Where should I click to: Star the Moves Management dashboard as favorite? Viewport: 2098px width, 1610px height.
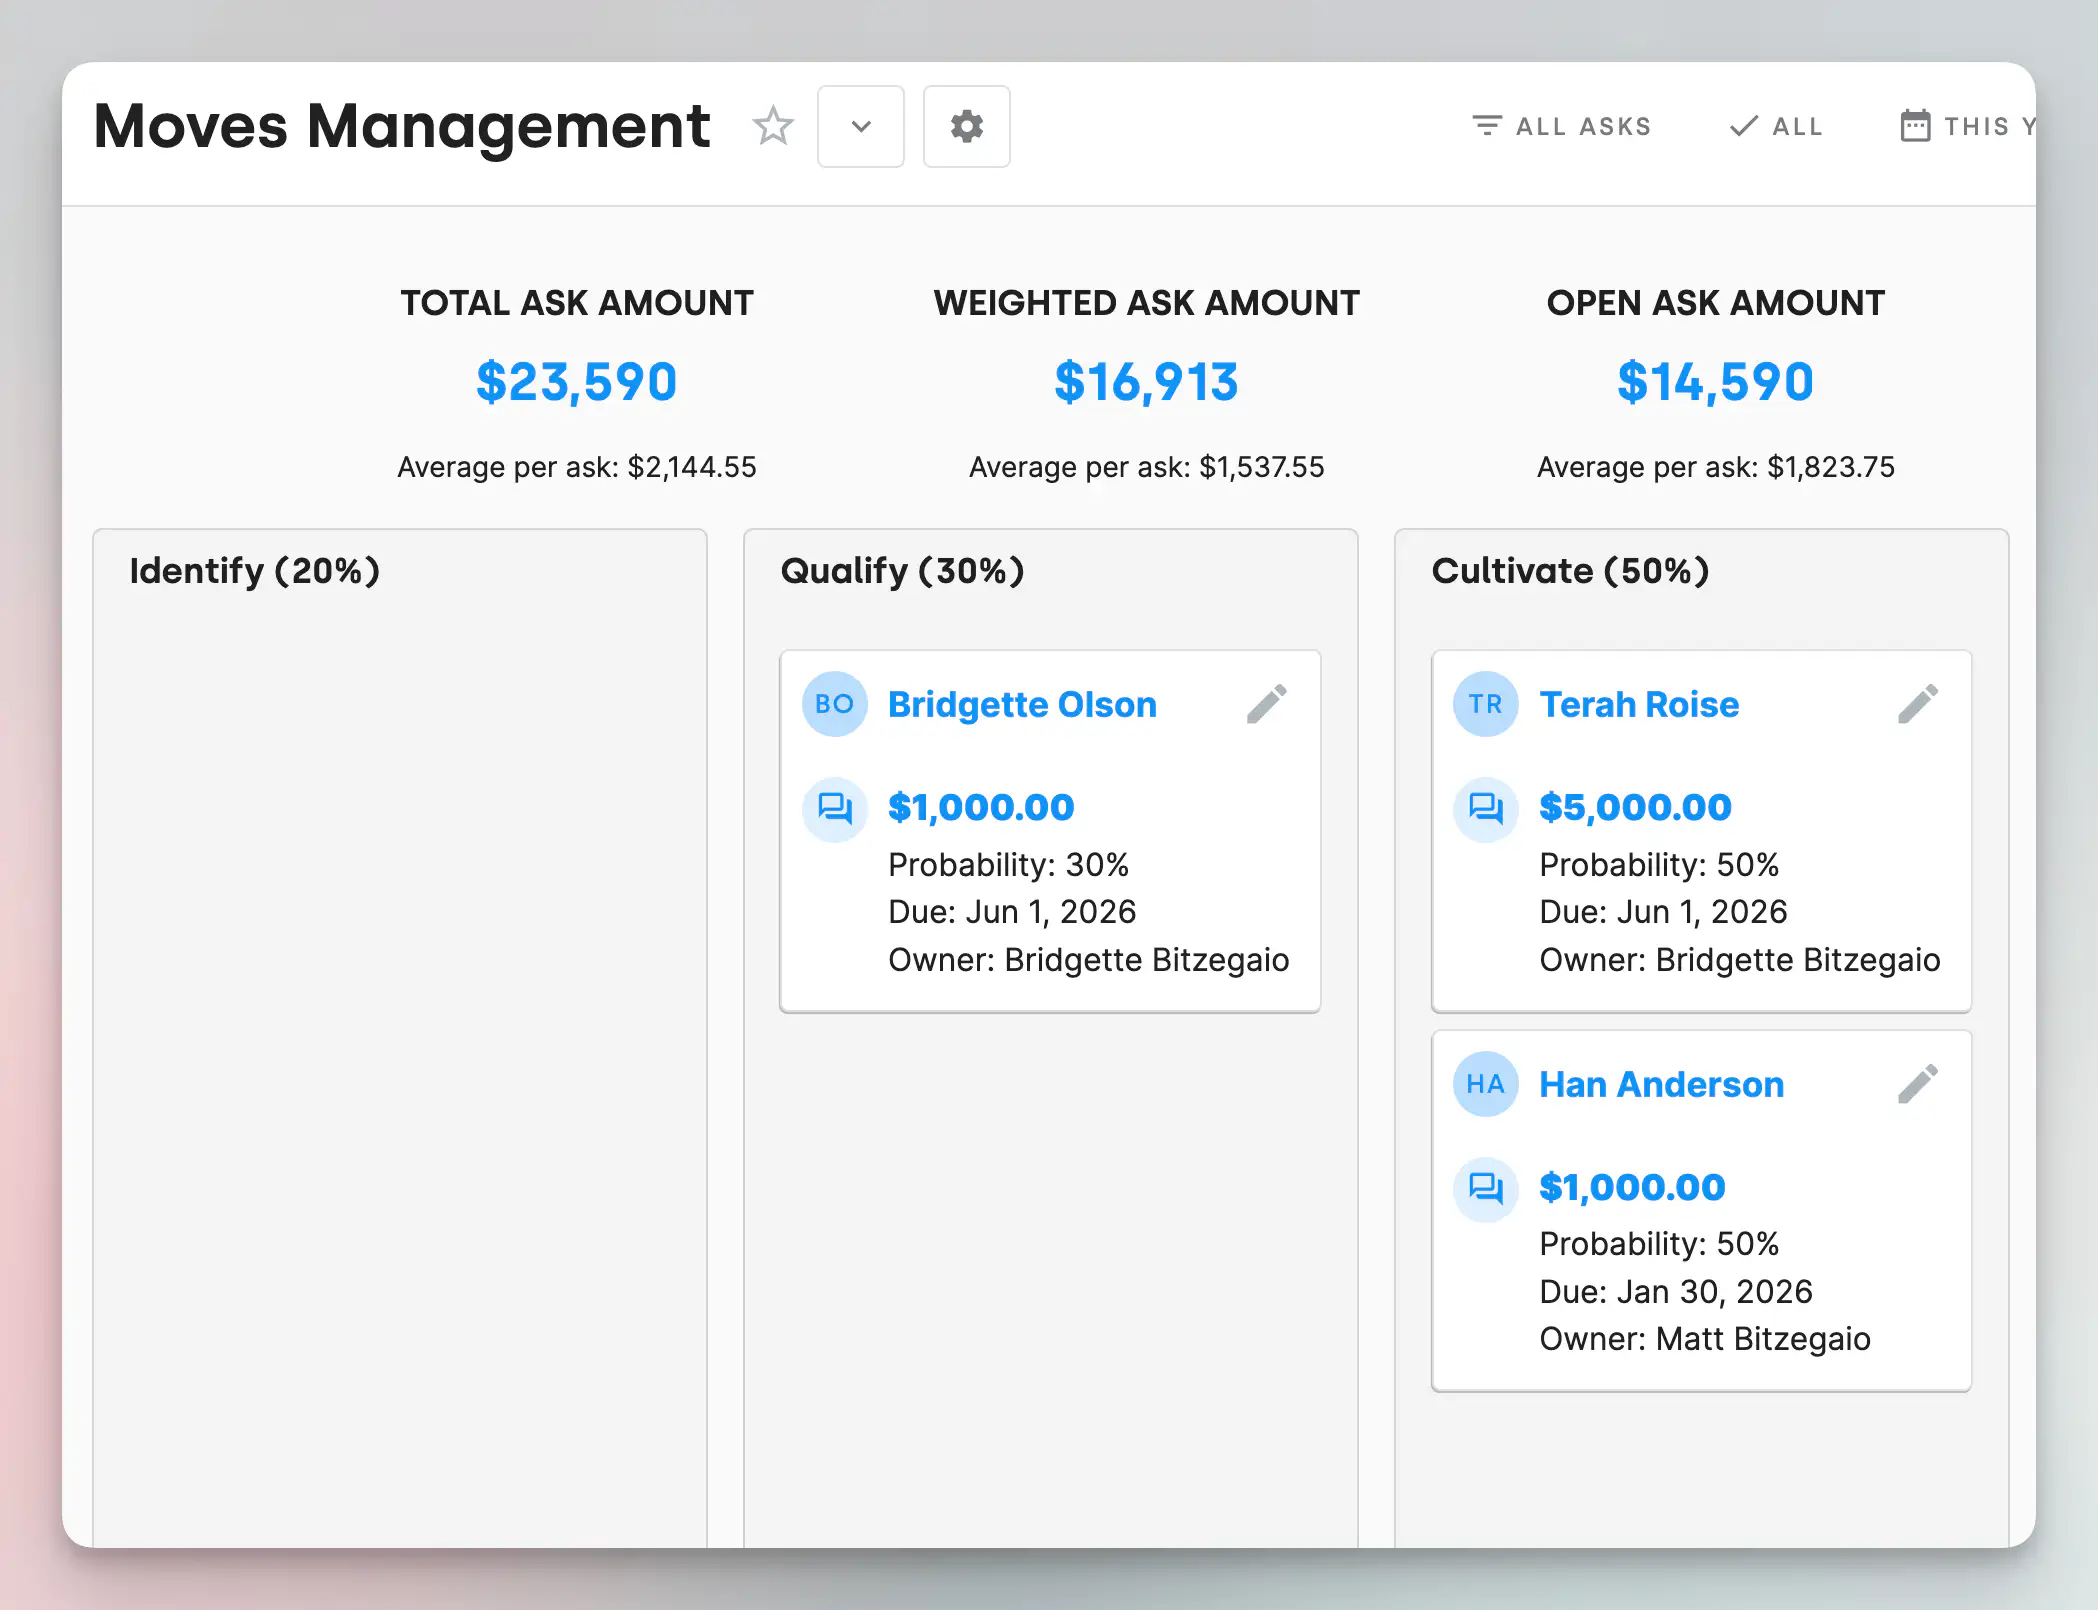coord(773,126)
